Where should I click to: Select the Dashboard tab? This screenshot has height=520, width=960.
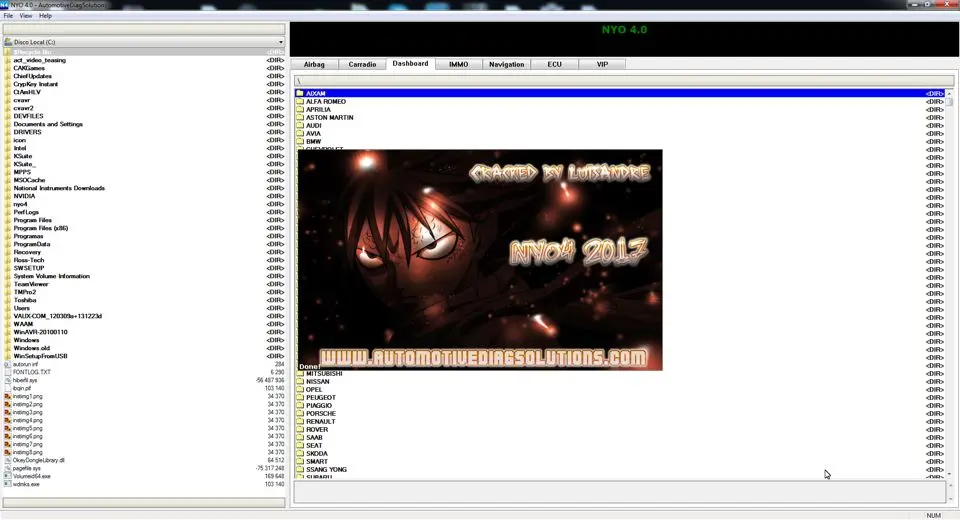pos(410,64)
